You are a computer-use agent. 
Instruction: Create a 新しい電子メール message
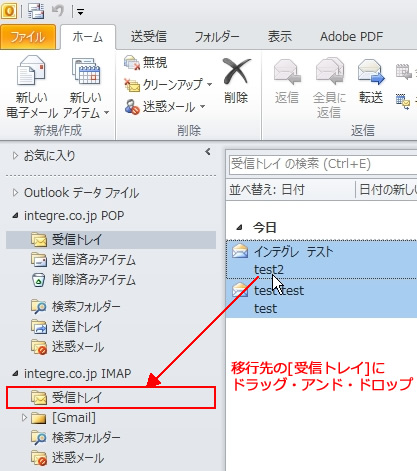(x=31, y=87)
